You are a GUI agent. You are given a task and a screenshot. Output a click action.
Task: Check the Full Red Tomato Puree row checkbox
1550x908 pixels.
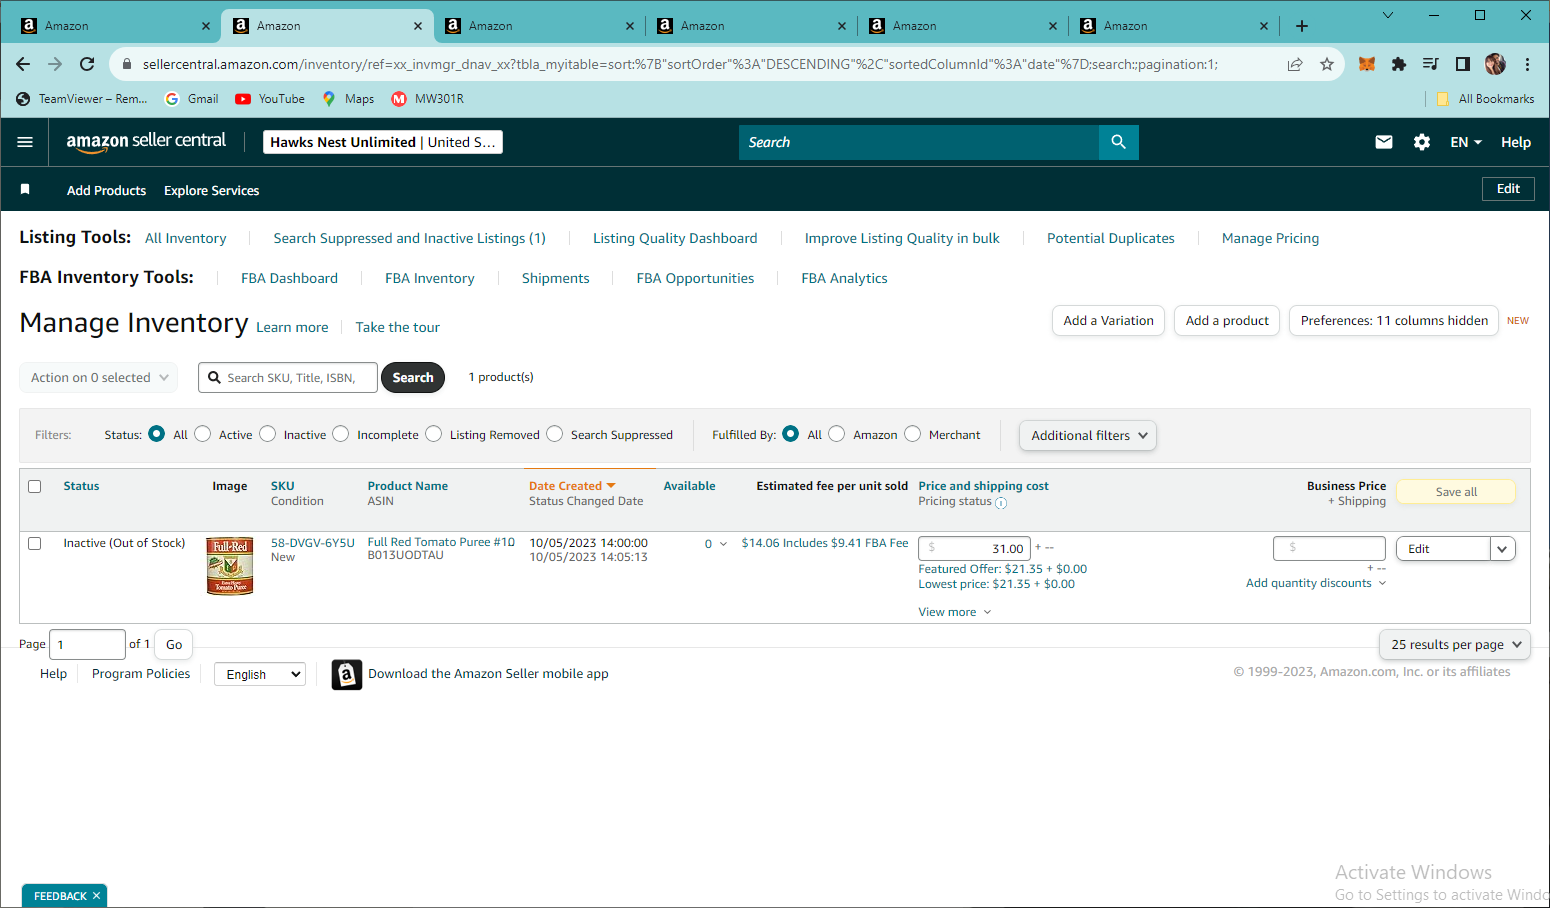pyautogui.click(x=35, y=543)
